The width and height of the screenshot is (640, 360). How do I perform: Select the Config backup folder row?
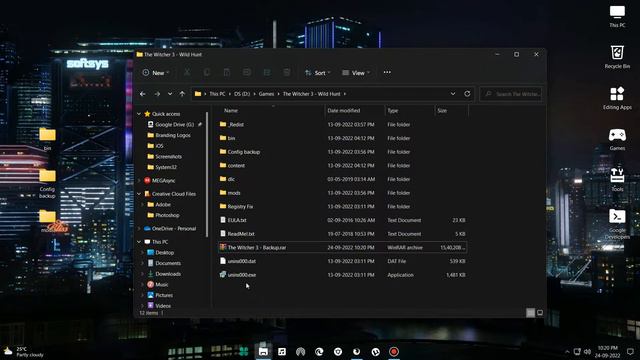pos(343,152)
